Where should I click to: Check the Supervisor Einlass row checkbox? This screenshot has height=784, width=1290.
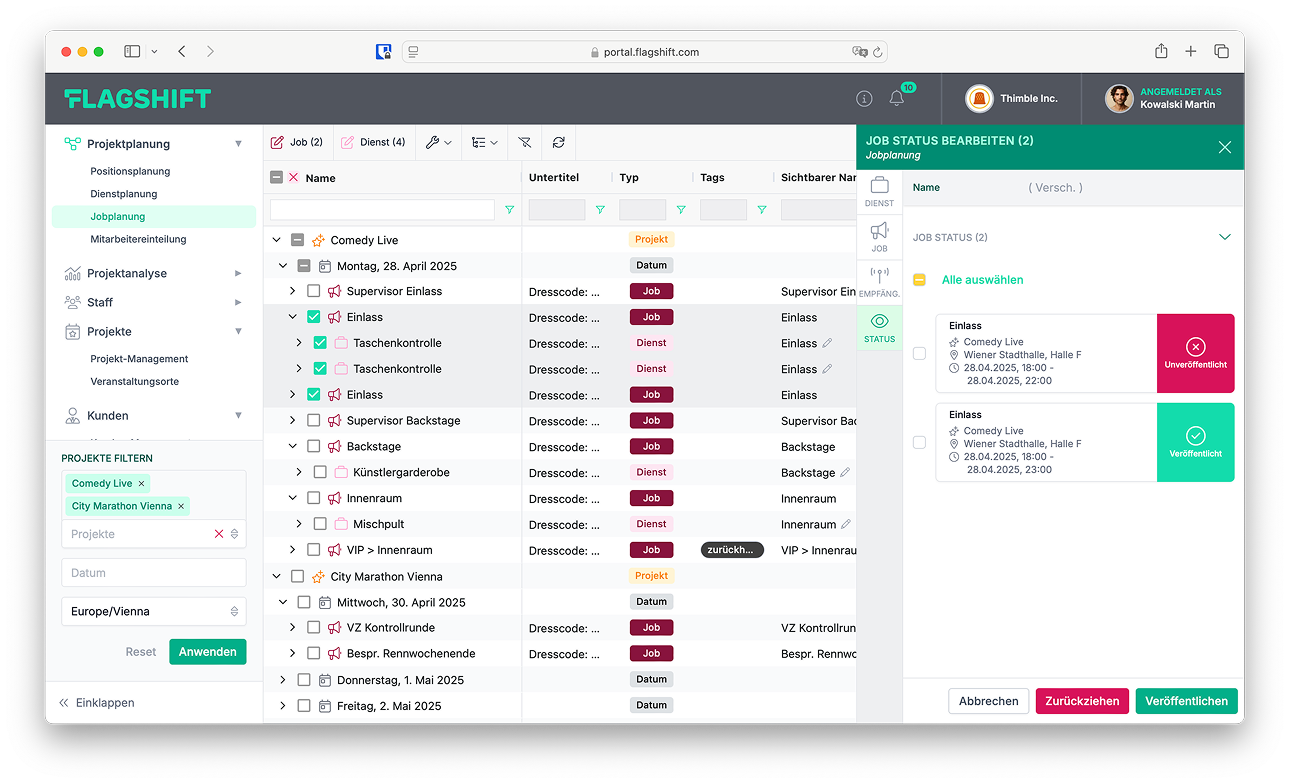(313, 291)
